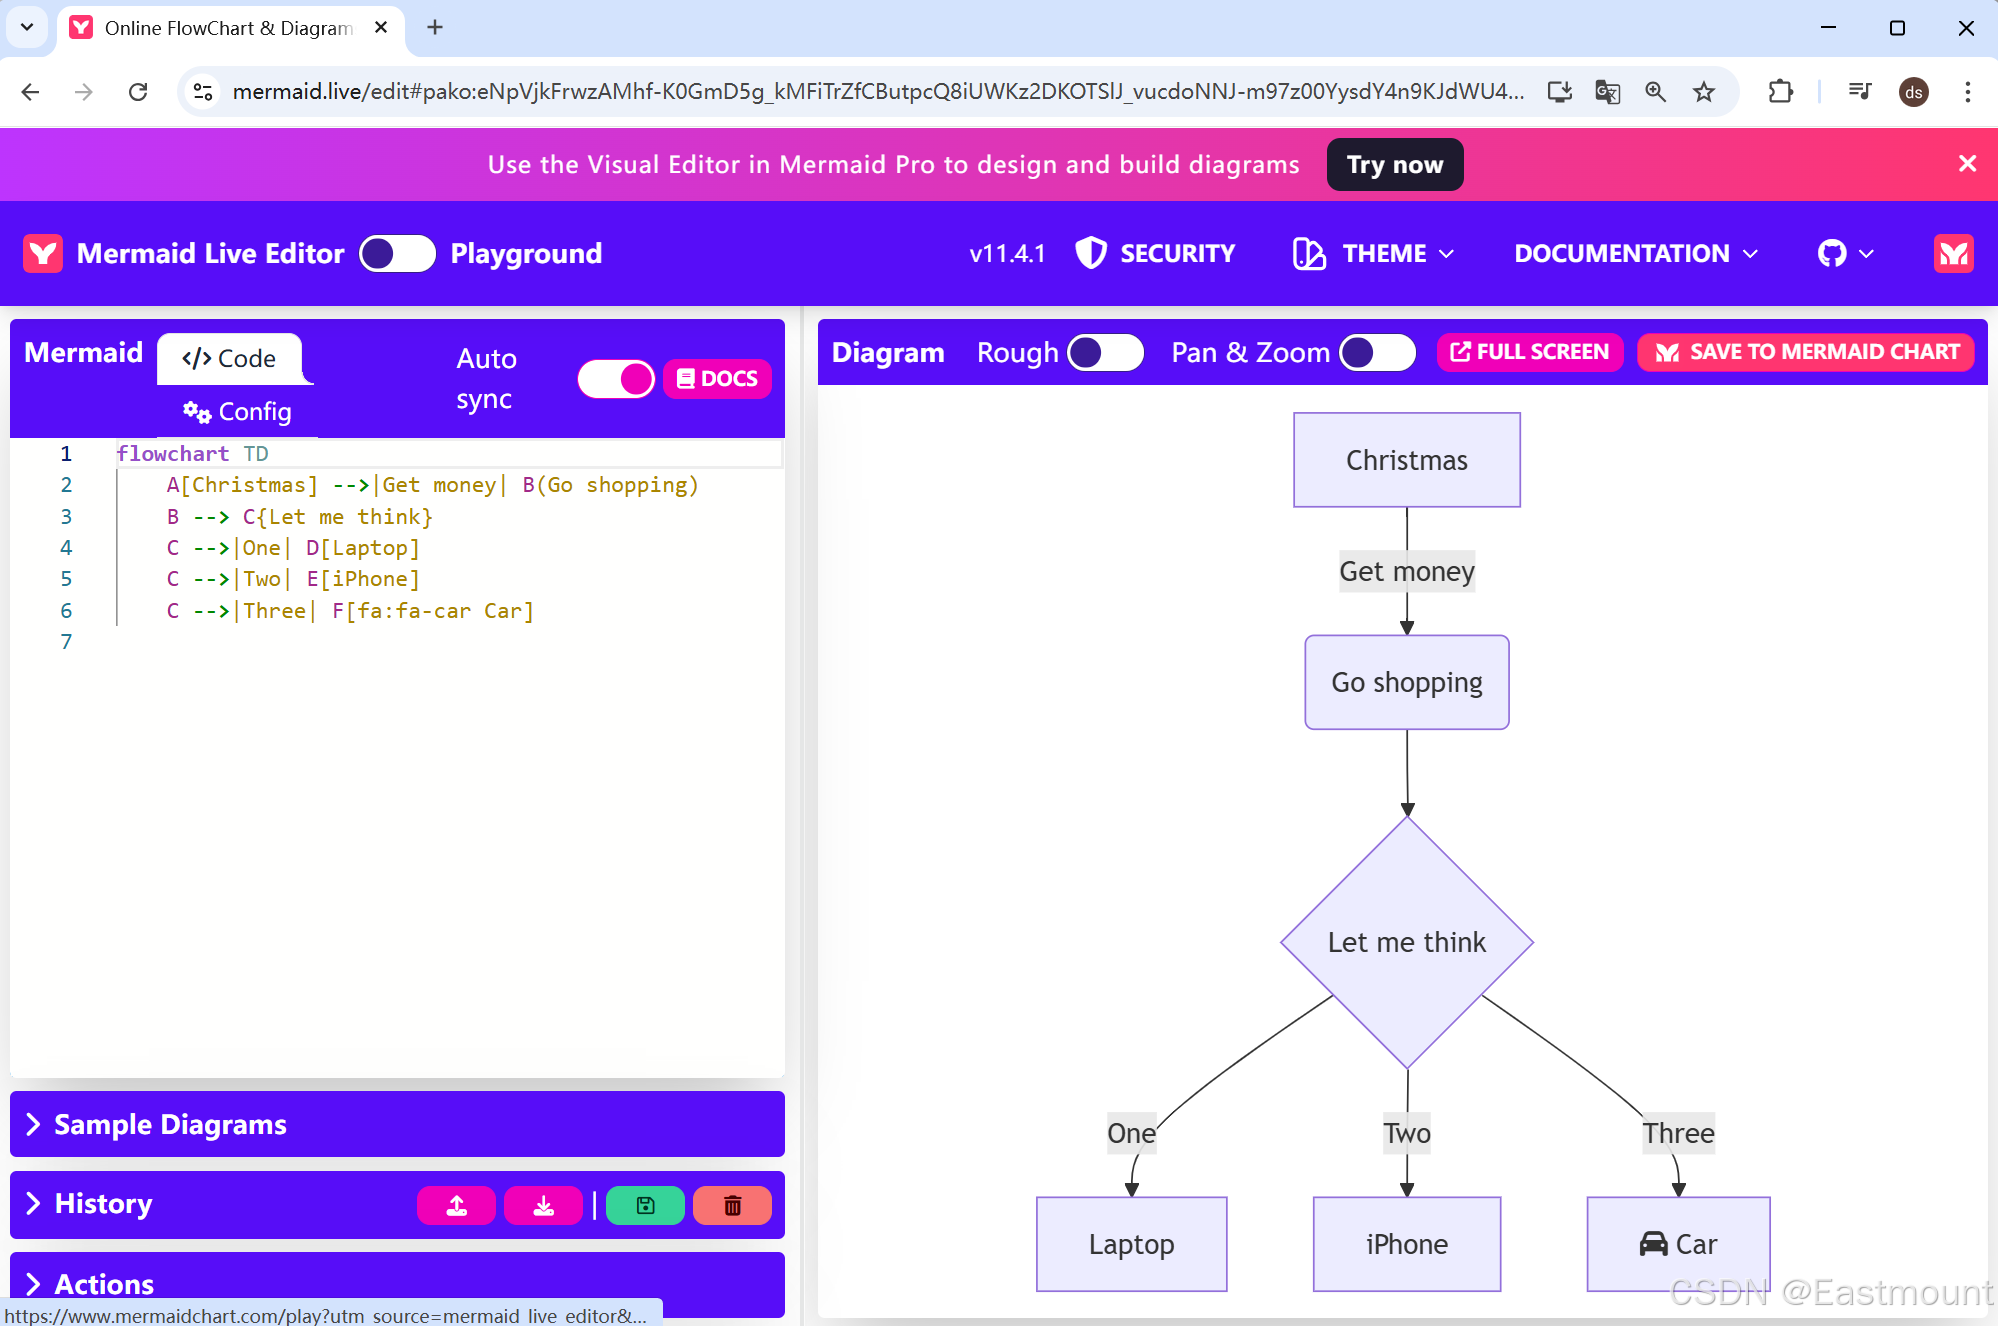The image size is (1998, 1326).
Task: Switch to the Config tab
Action: (238, 412)
